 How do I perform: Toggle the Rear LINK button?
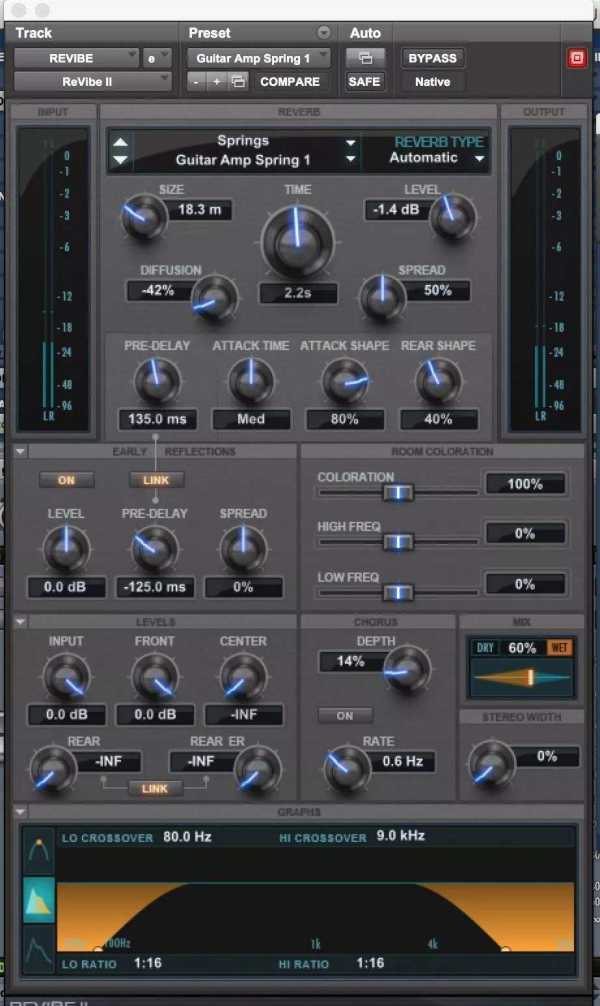[155, 789]
